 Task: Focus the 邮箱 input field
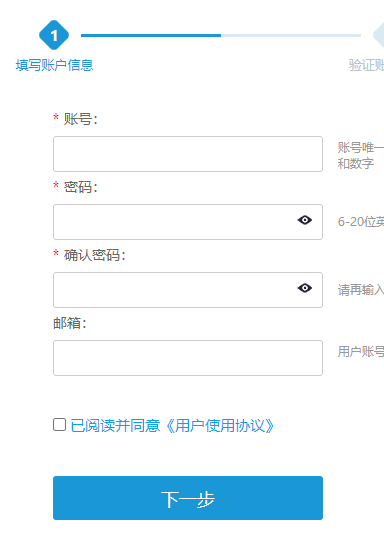click(188, 358)
